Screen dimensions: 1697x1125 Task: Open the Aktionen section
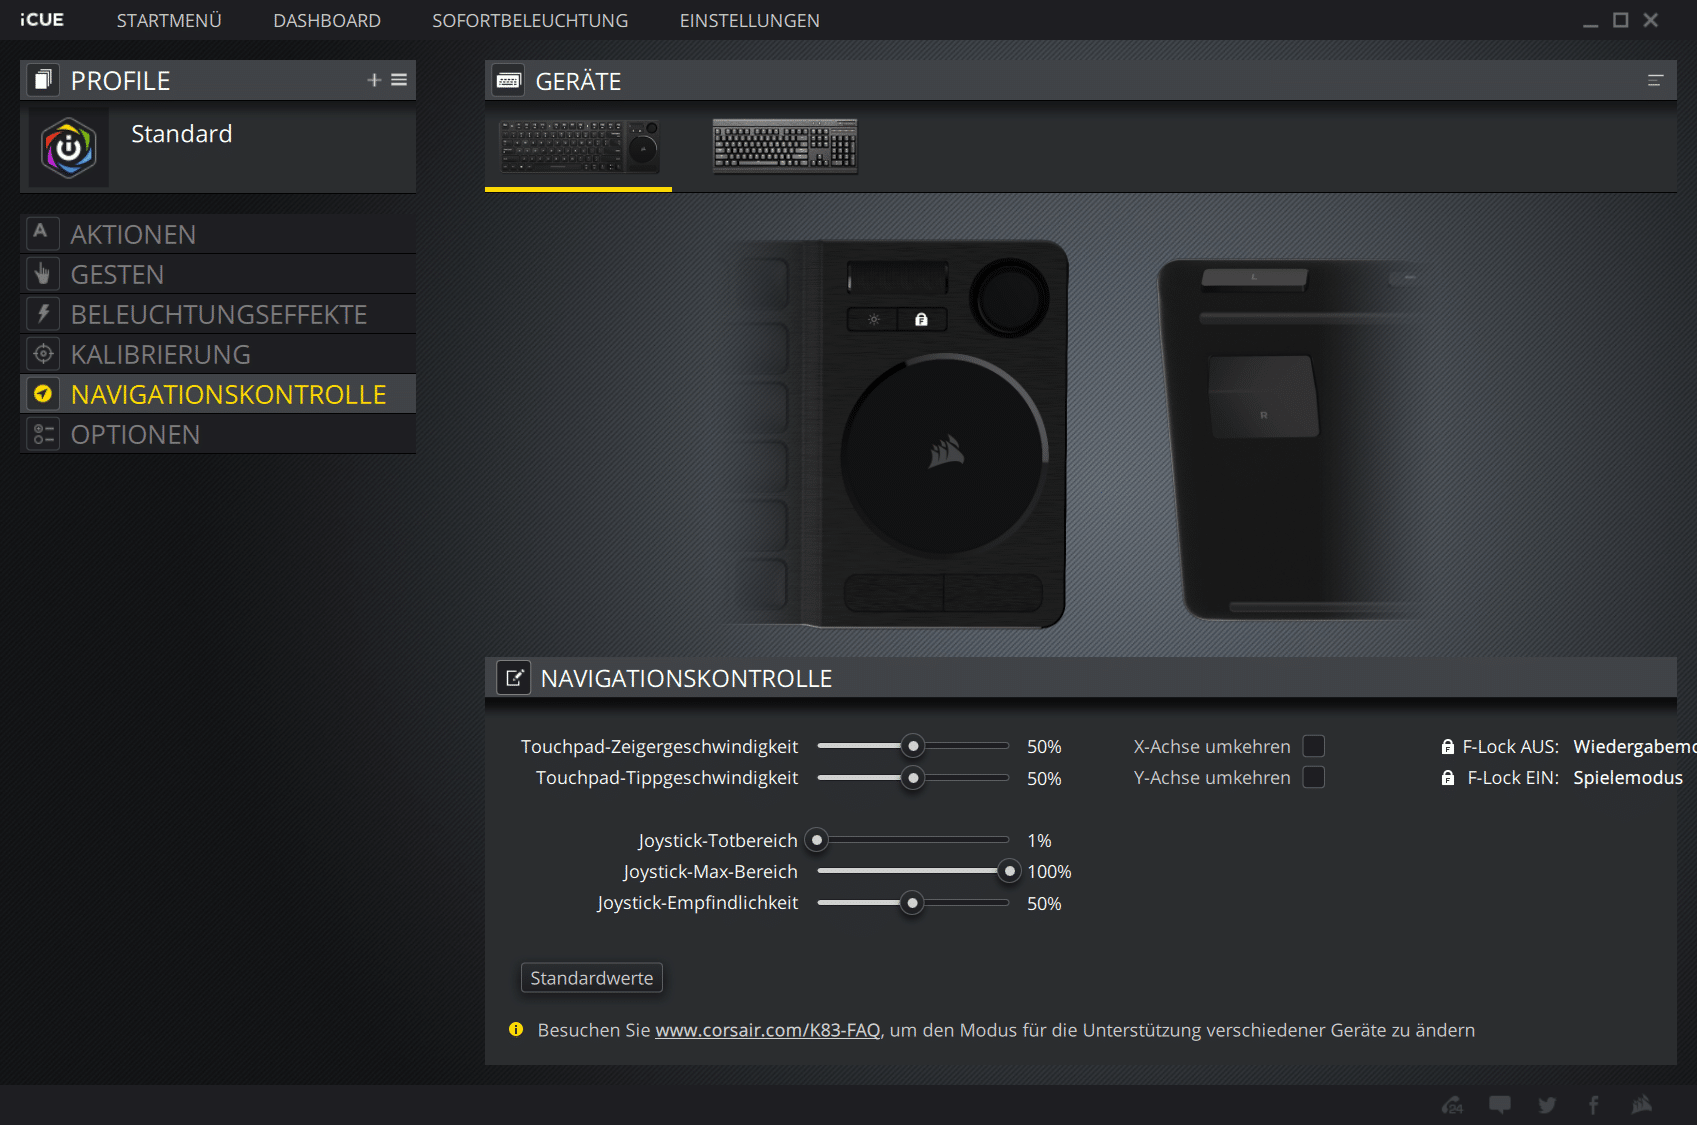click(x=133, y=234)
